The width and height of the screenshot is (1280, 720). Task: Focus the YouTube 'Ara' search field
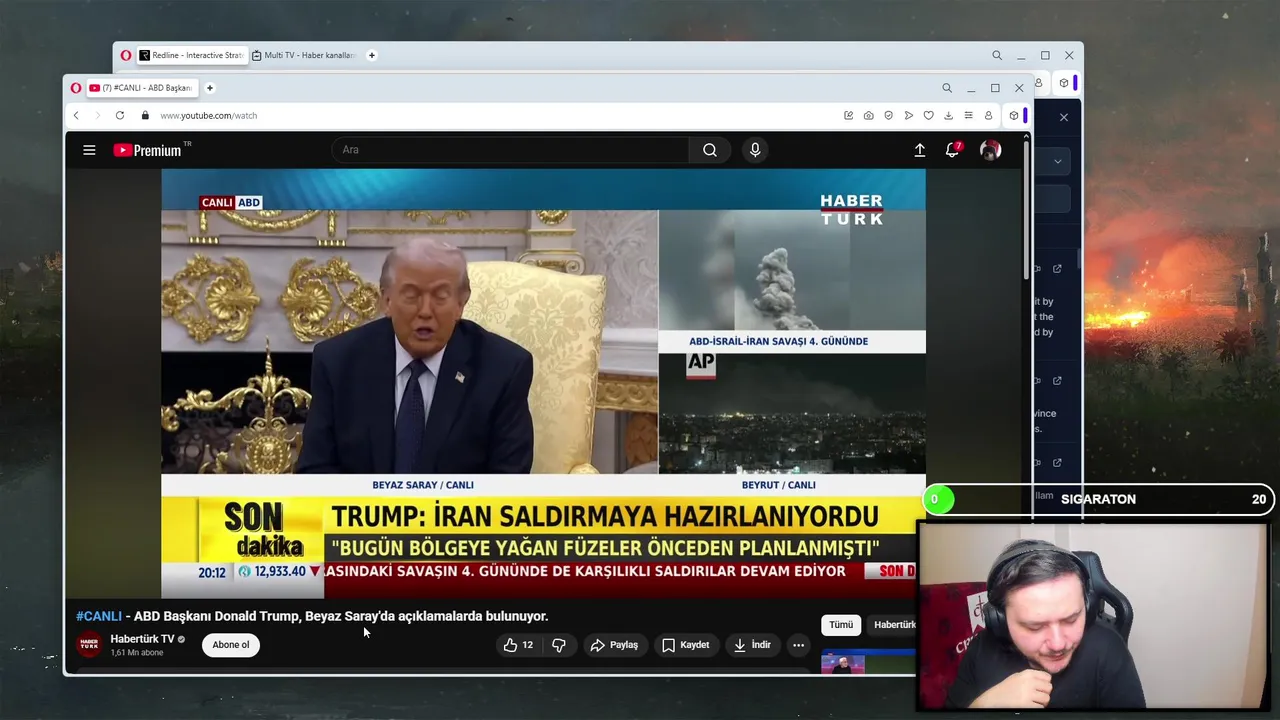510,150
